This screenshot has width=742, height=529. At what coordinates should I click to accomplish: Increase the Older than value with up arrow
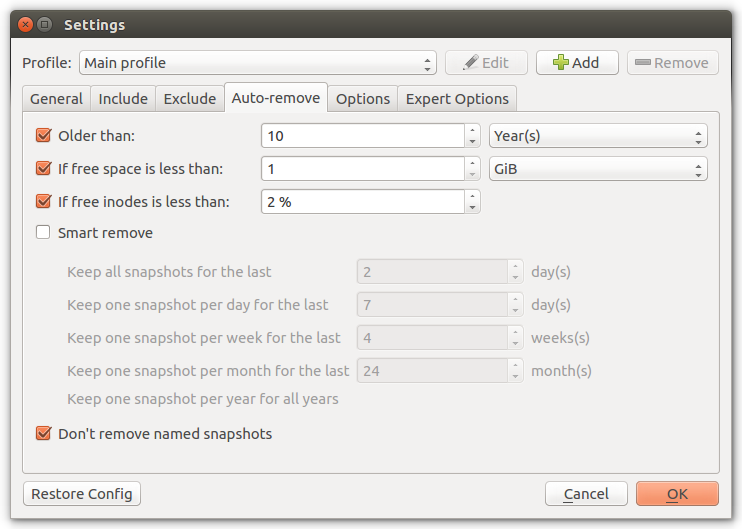pos(472,130)
